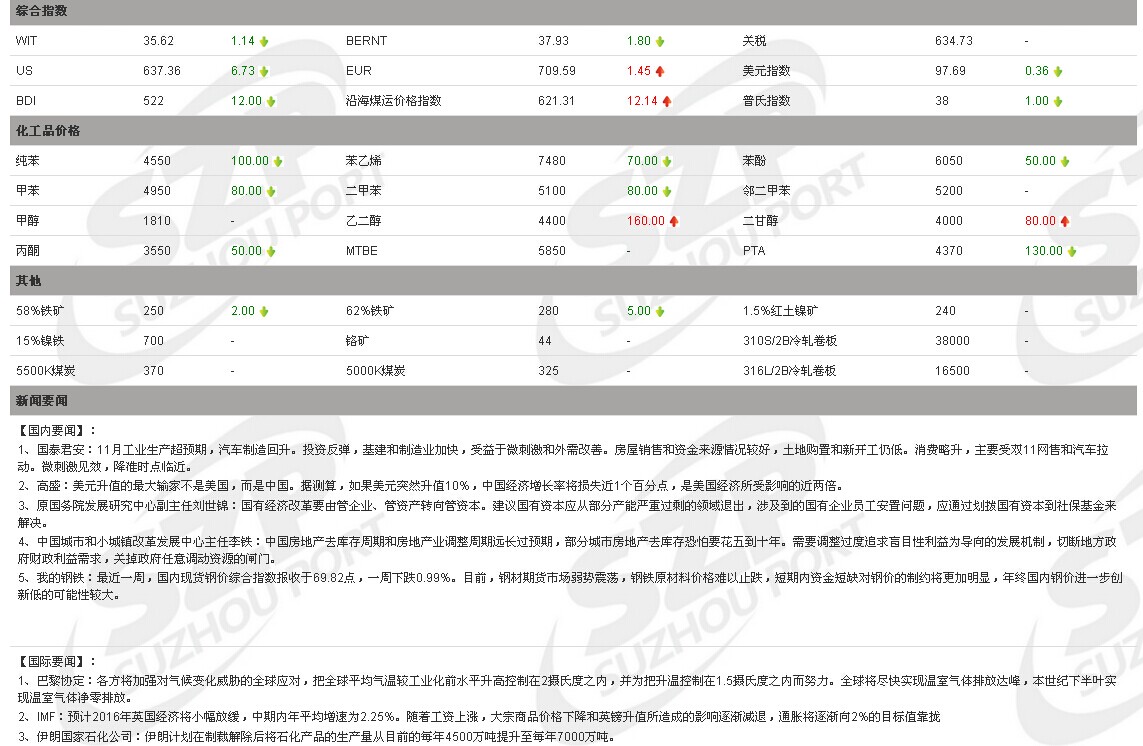Screen dimensions: 1143x746
Task: Click the 58%铁矿 label
Action: tap(40, 311)
